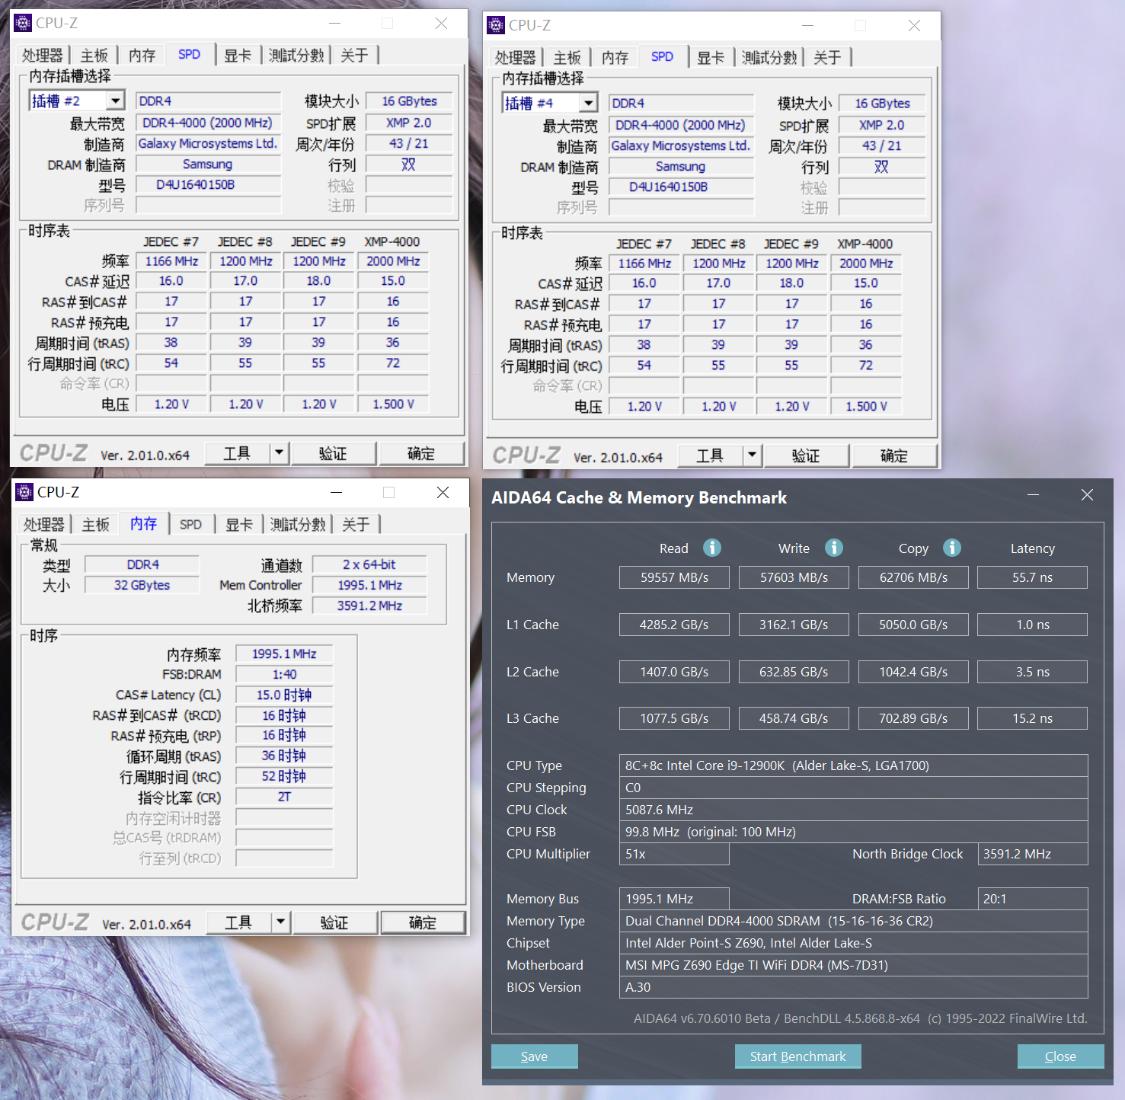Click 工具 button in slot #2 window
Image resolution: width=1125 pixels, height=1100 pixels.
coord(237,453)
